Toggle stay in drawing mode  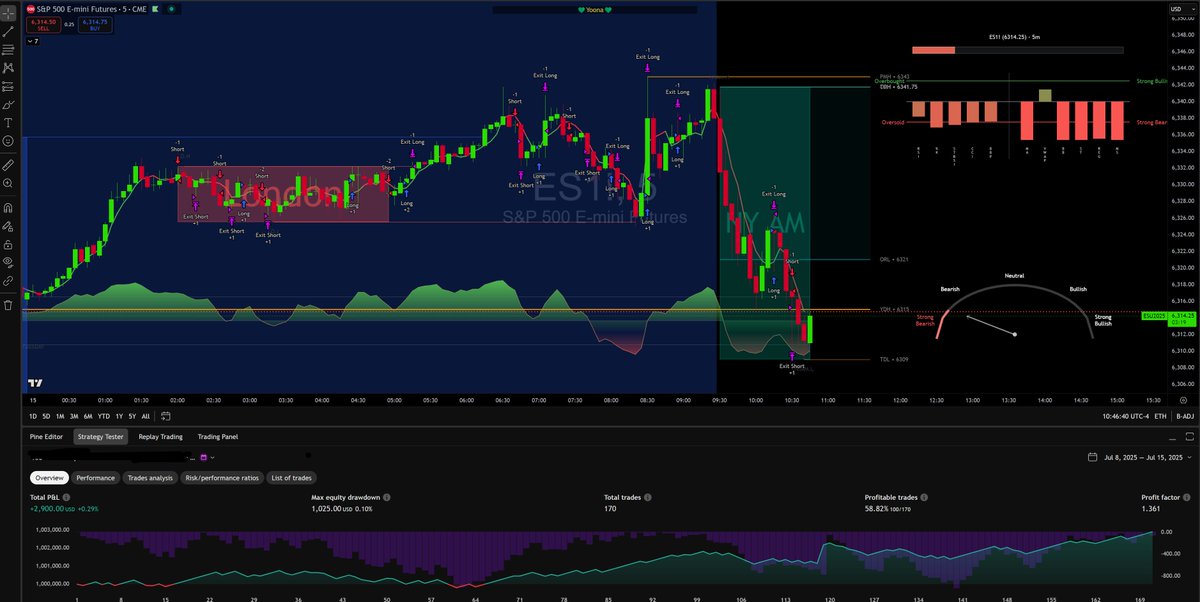pos(9,226)
